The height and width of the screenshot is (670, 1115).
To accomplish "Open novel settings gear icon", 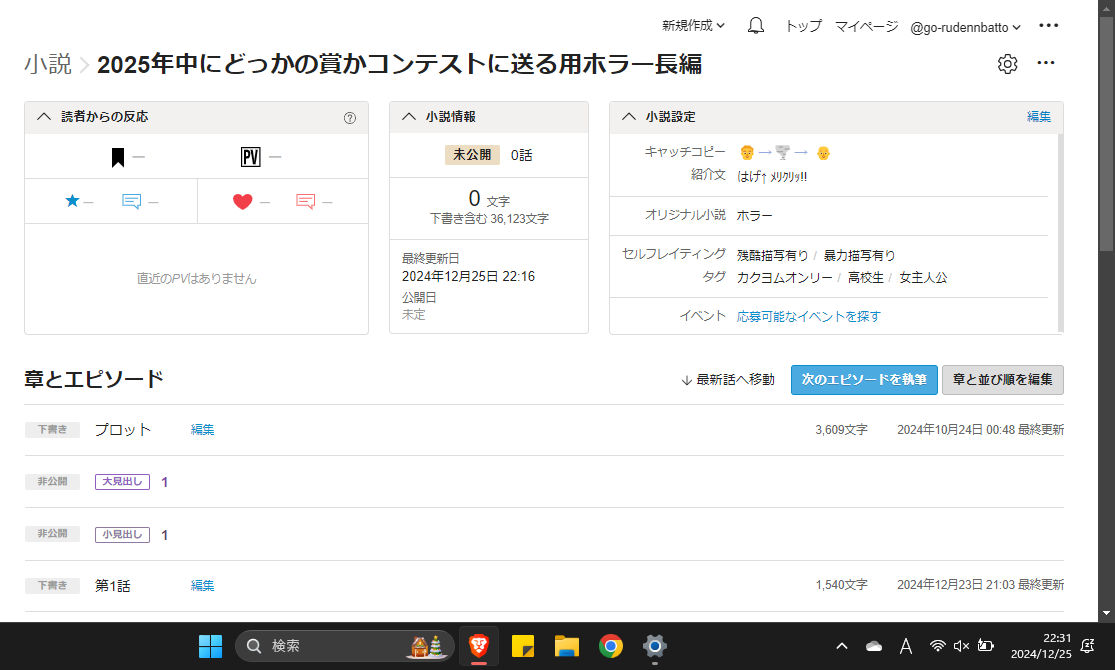I will pyautogui.click(x=1007, y=64).
